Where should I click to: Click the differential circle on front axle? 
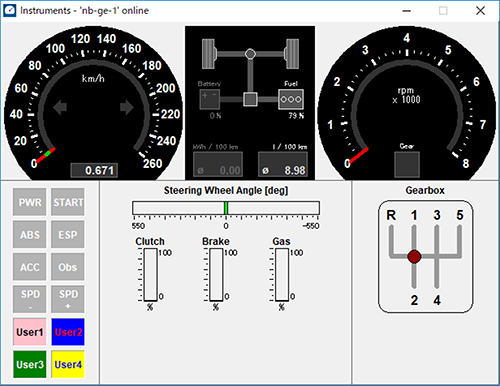click(250, 54)
